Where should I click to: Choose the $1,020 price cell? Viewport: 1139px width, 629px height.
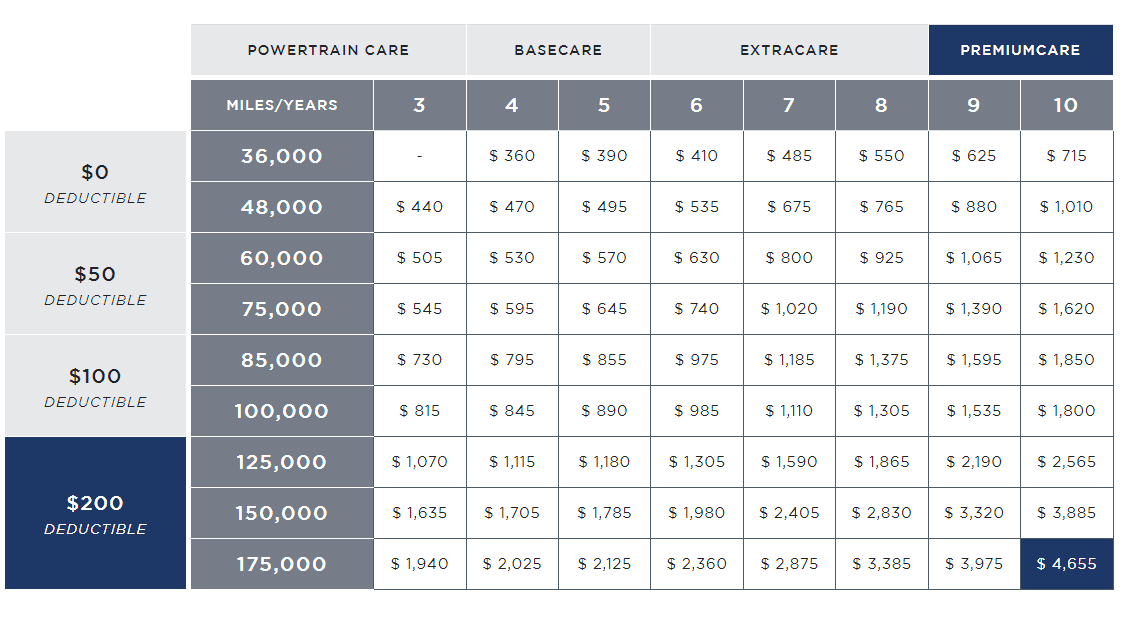(789, 309)
